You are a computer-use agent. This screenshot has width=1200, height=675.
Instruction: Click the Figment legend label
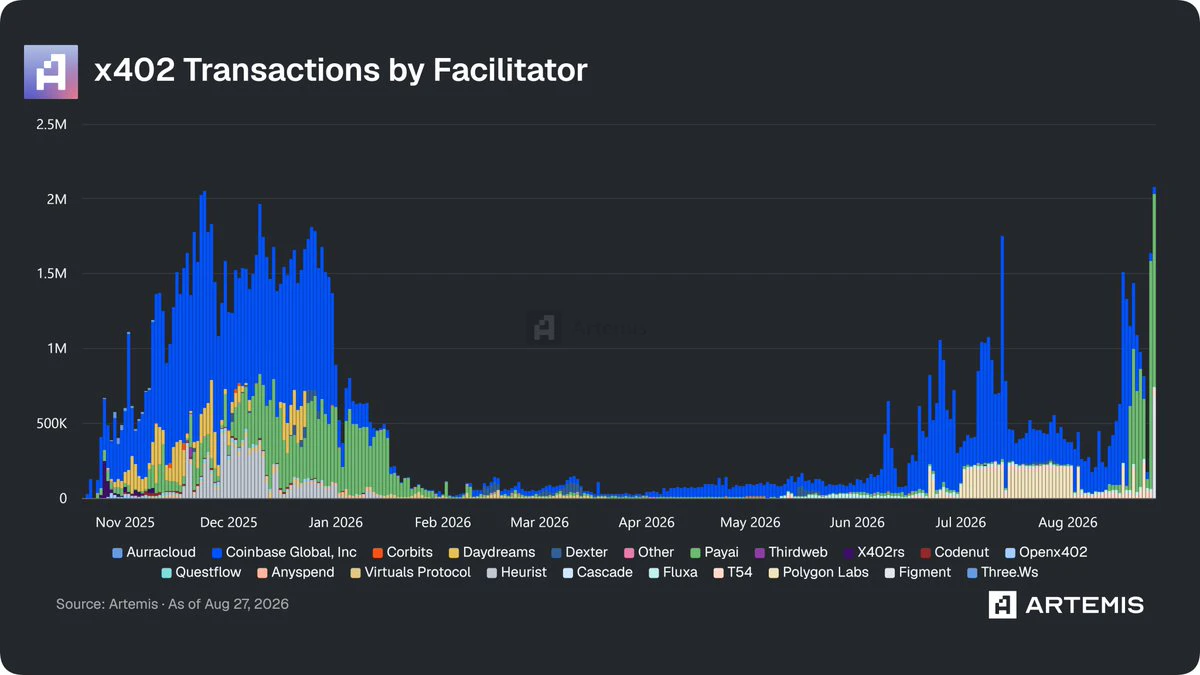click(917, 573)
